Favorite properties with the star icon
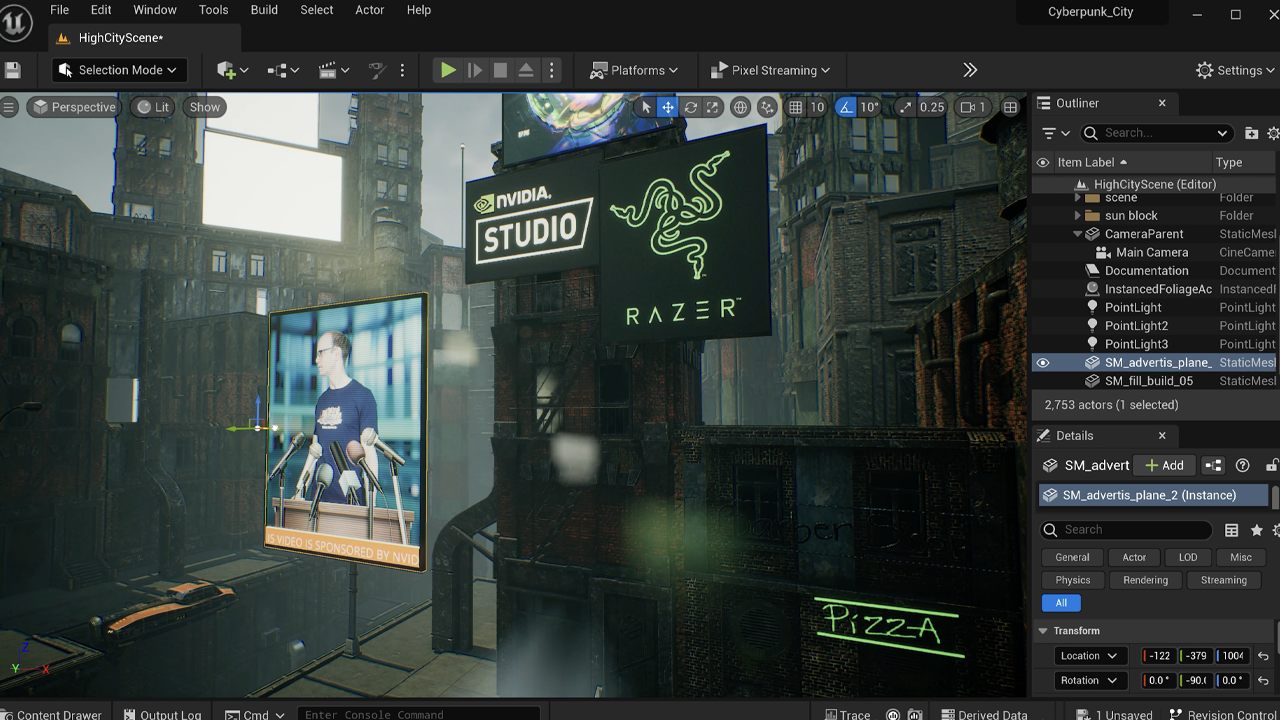 [1257, 530]
